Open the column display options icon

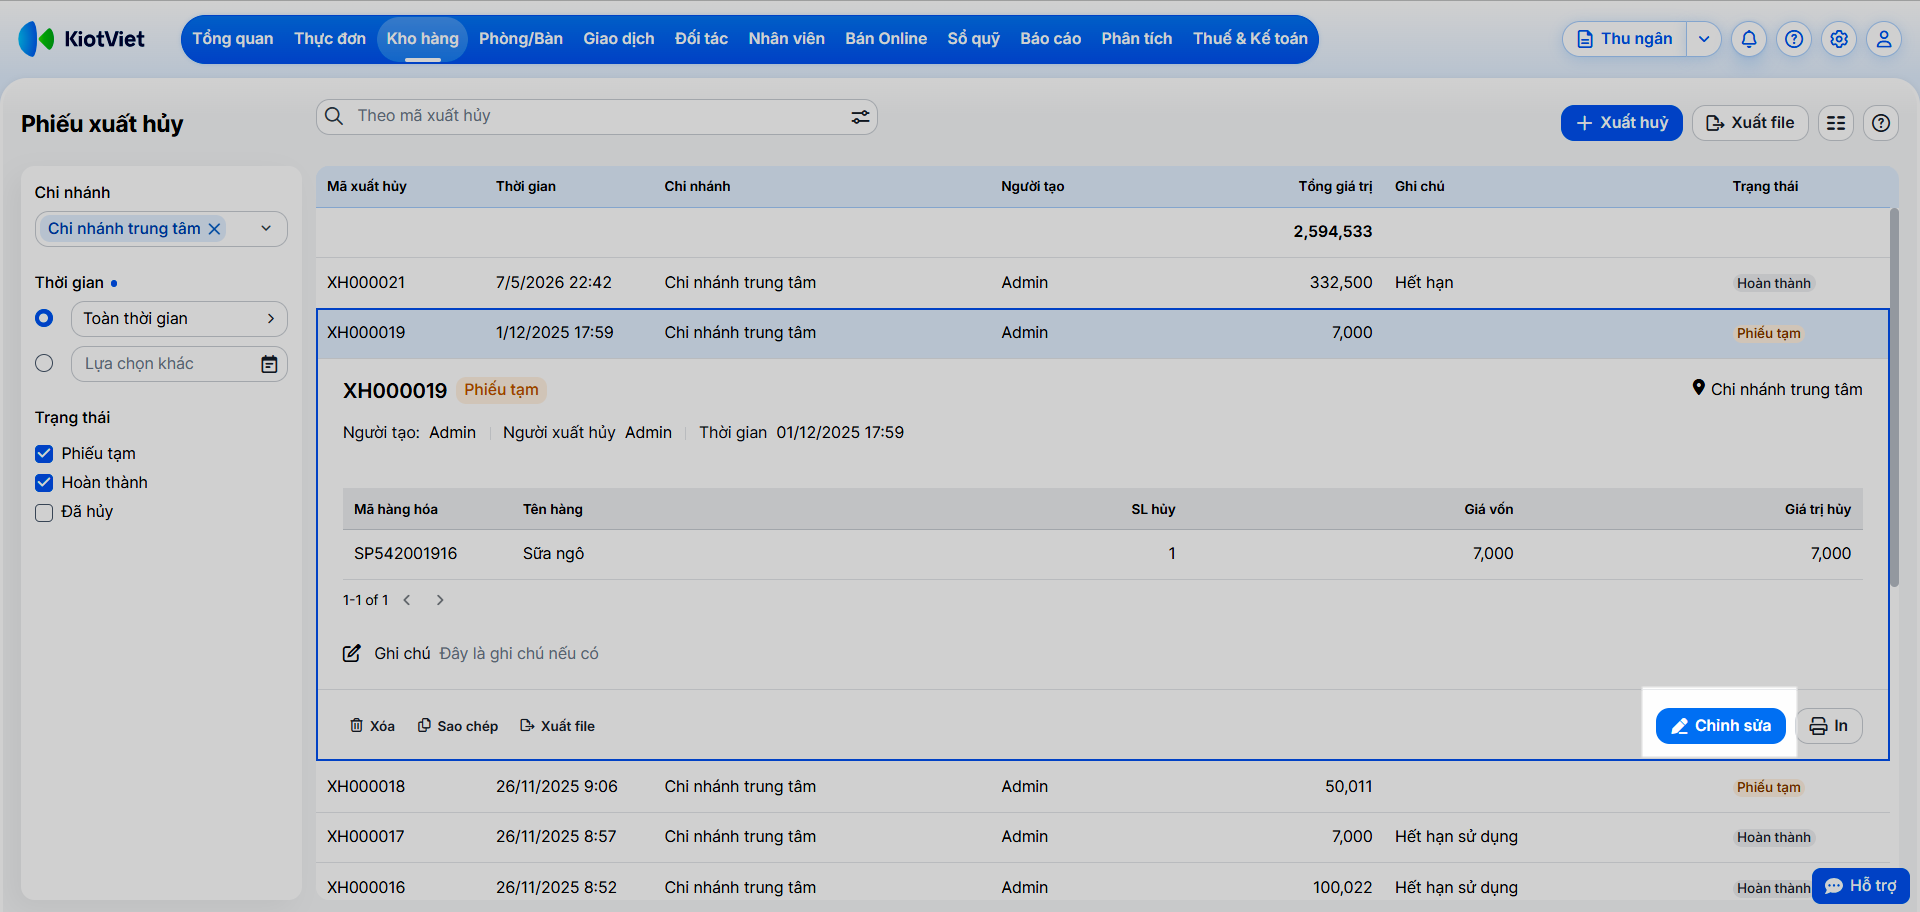pos(1836,123)
